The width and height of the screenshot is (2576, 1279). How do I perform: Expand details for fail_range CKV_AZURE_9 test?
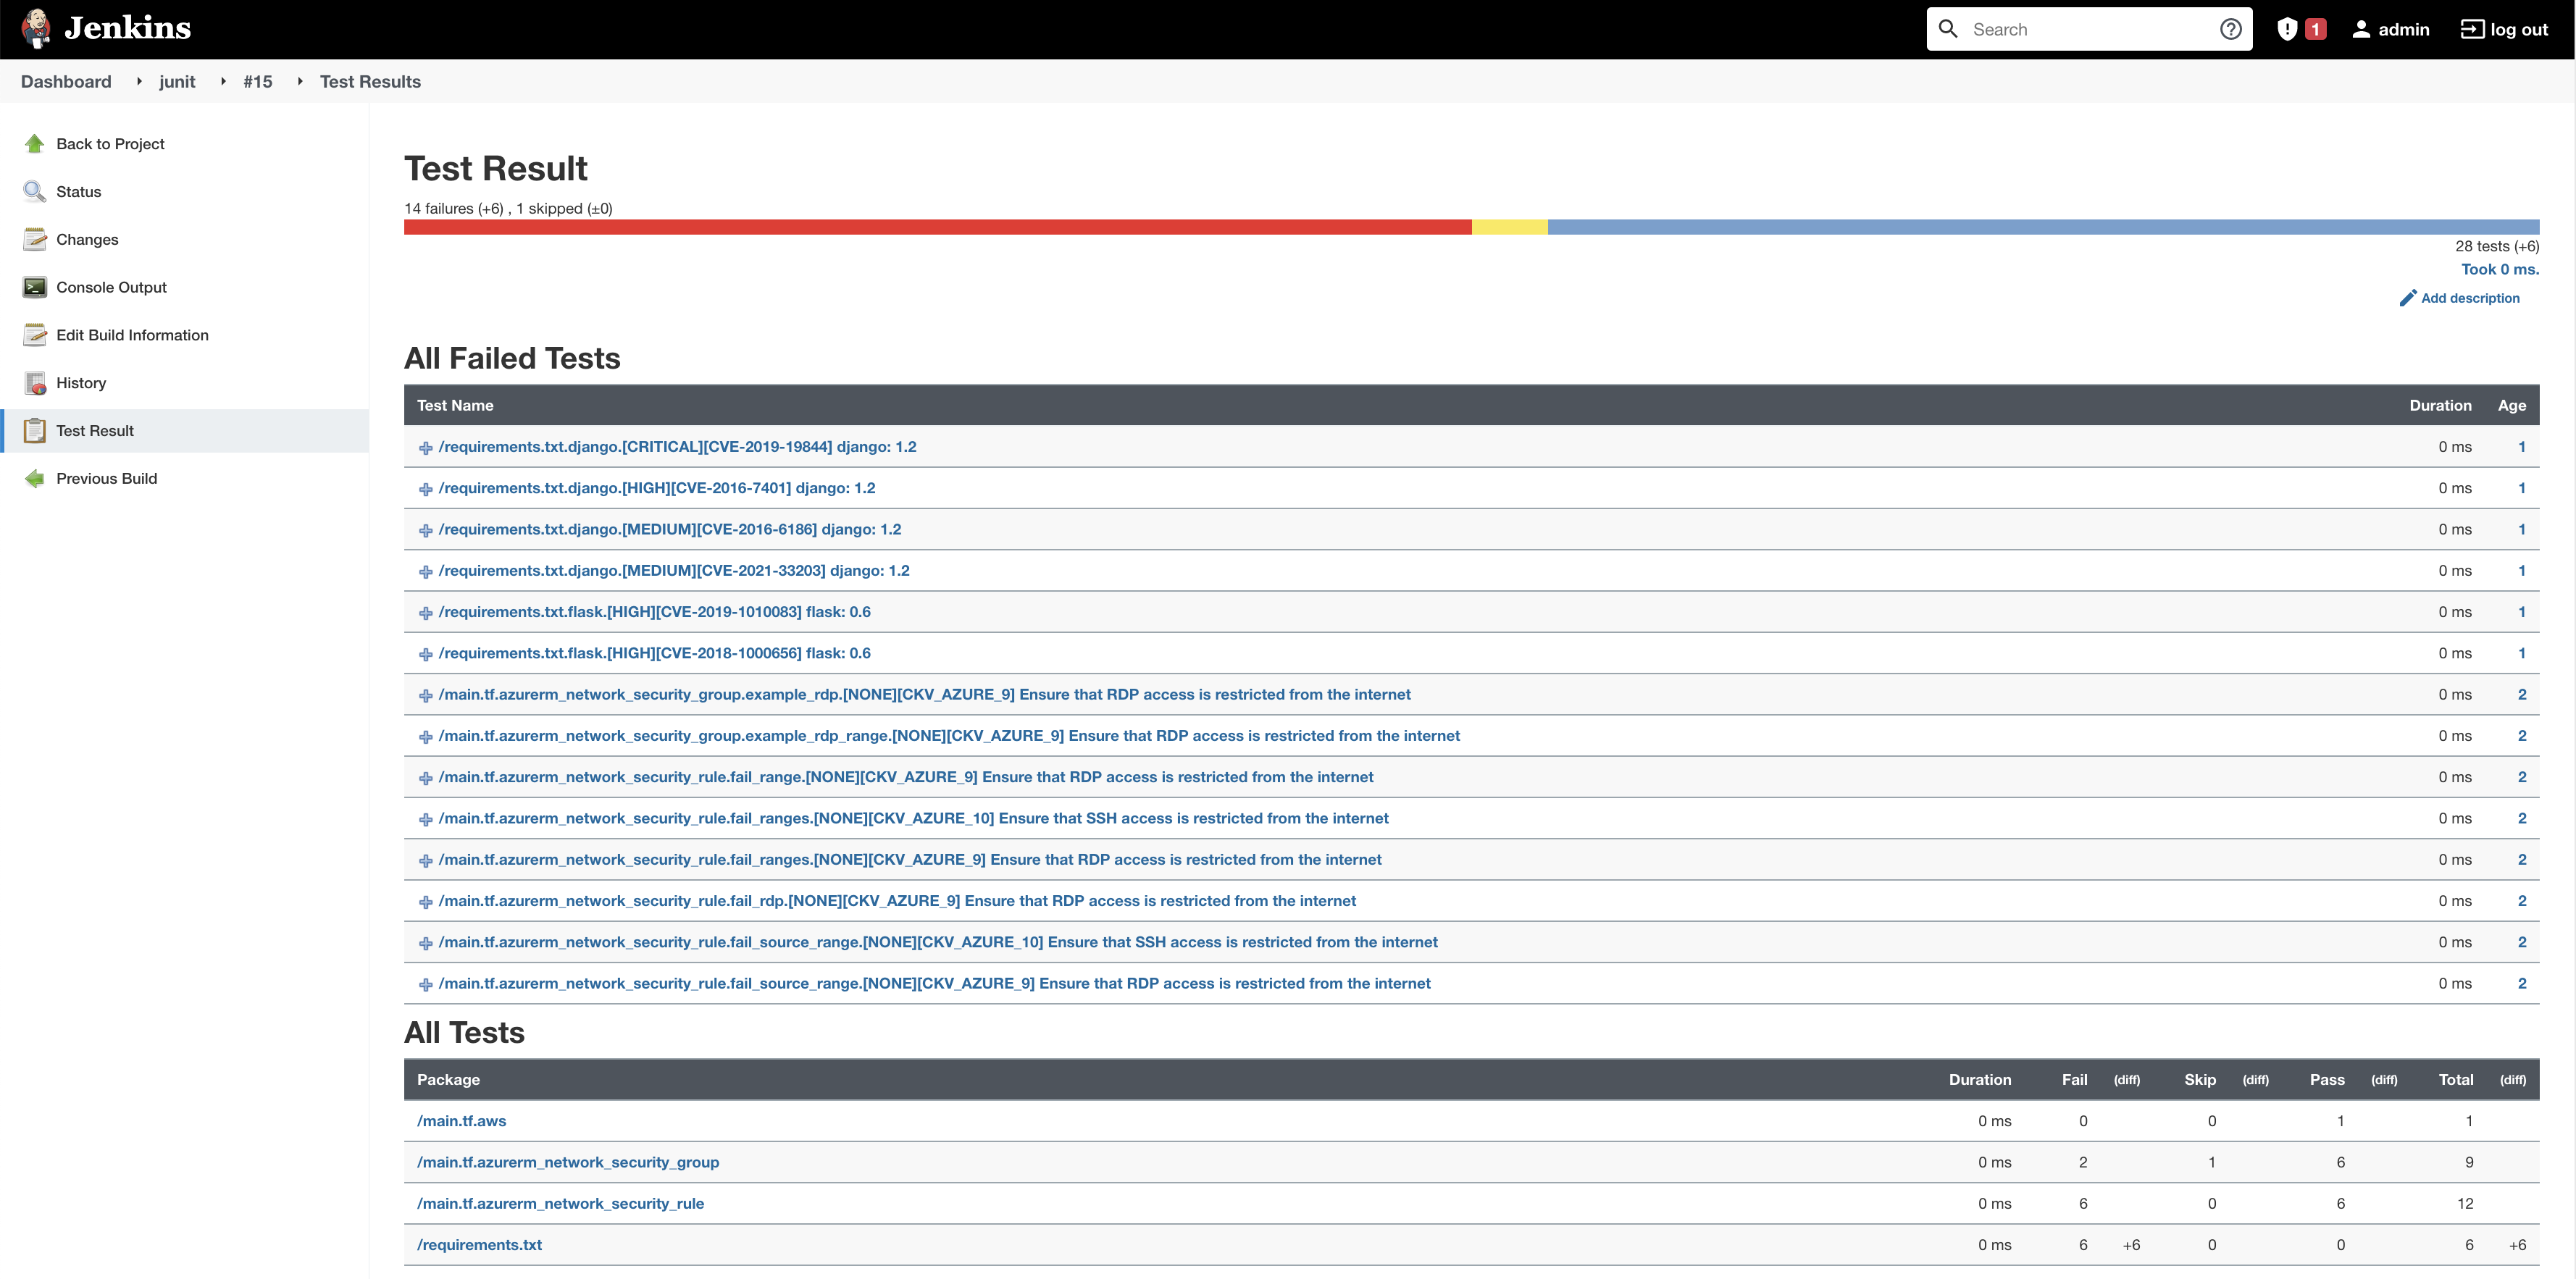pyautogui.click(x=425, y=778)
